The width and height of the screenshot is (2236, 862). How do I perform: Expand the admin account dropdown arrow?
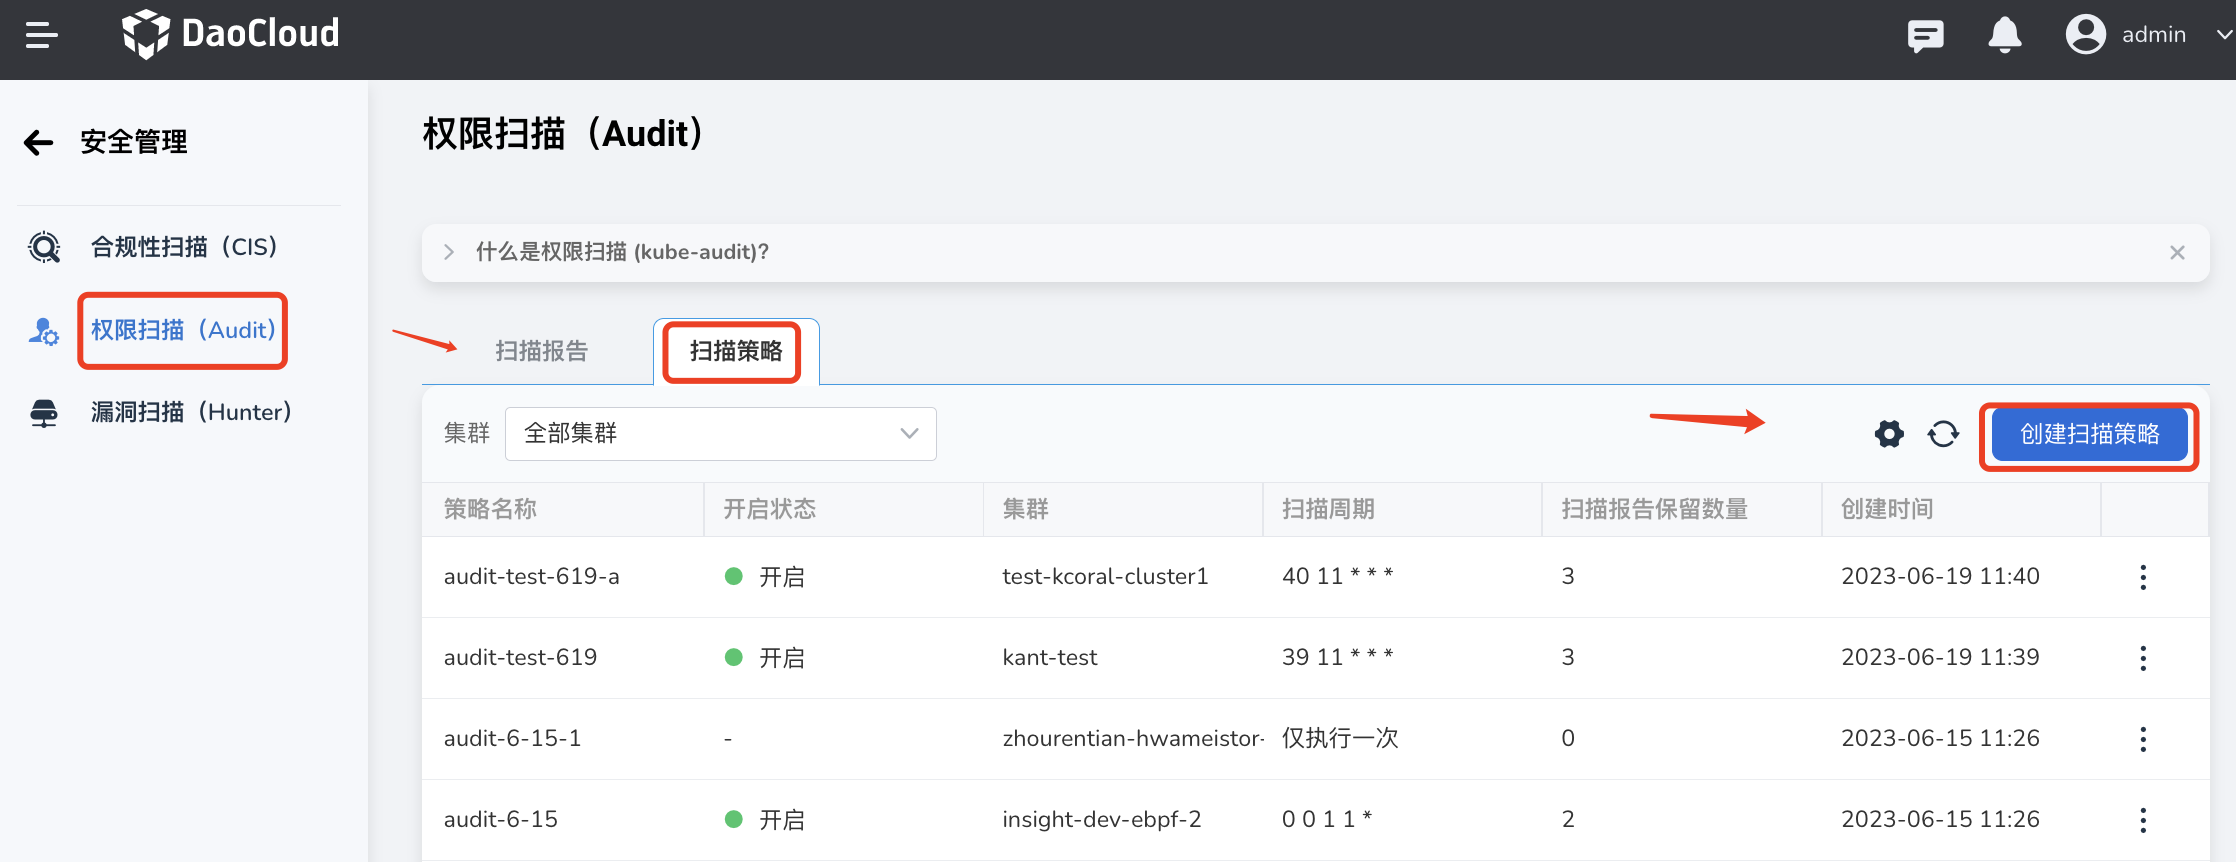[2224, 35]
